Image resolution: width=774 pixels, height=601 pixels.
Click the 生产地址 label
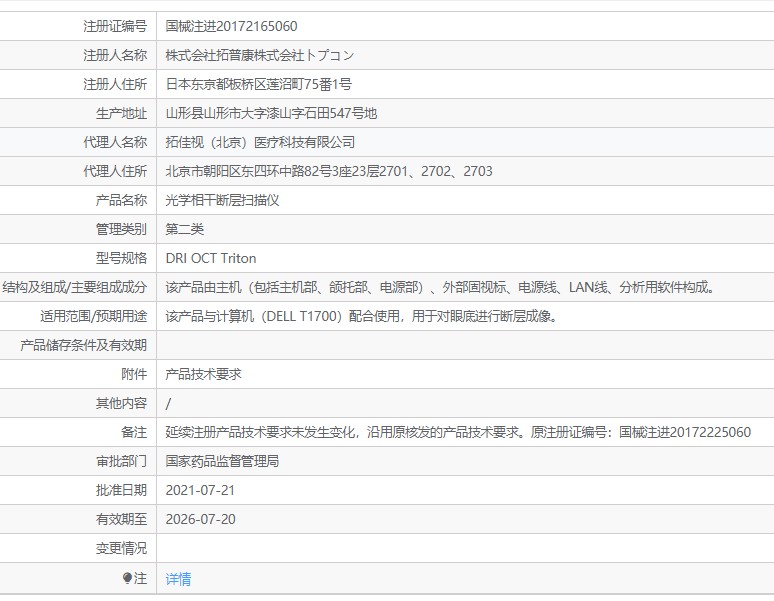(x=121, y=113)
